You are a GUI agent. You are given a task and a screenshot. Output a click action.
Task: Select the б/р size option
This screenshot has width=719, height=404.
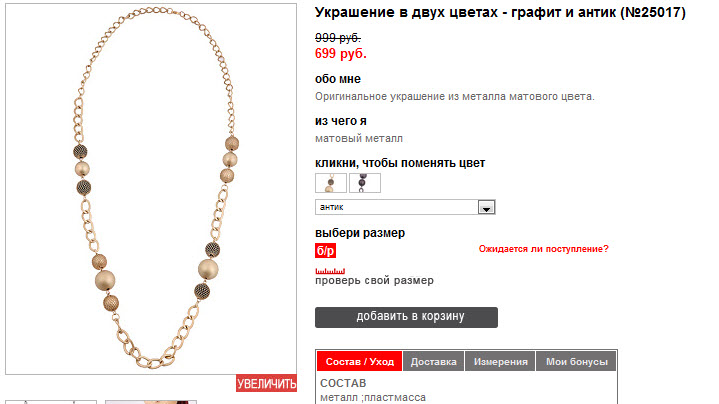coord(325,251)
